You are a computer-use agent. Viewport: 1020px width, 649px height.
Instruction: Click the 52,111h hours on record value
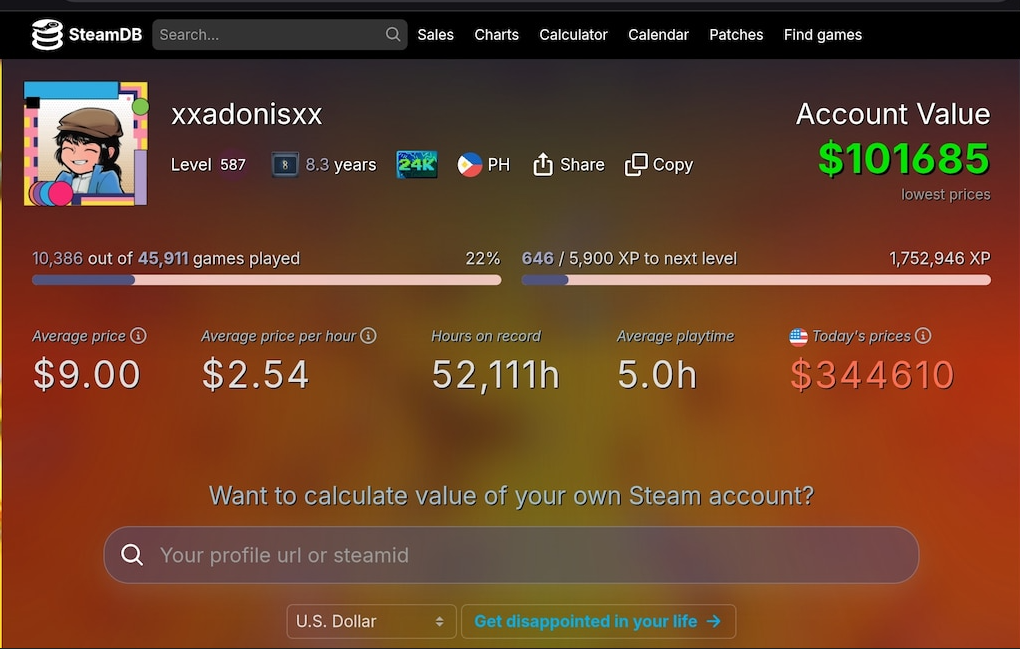point(496,375)
